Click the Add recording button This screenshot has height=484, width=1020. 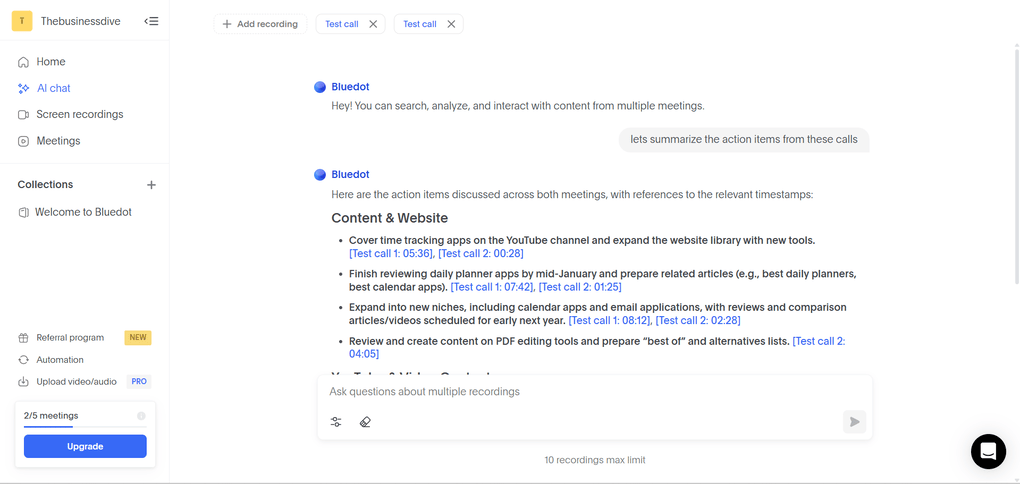pos(260,24)
